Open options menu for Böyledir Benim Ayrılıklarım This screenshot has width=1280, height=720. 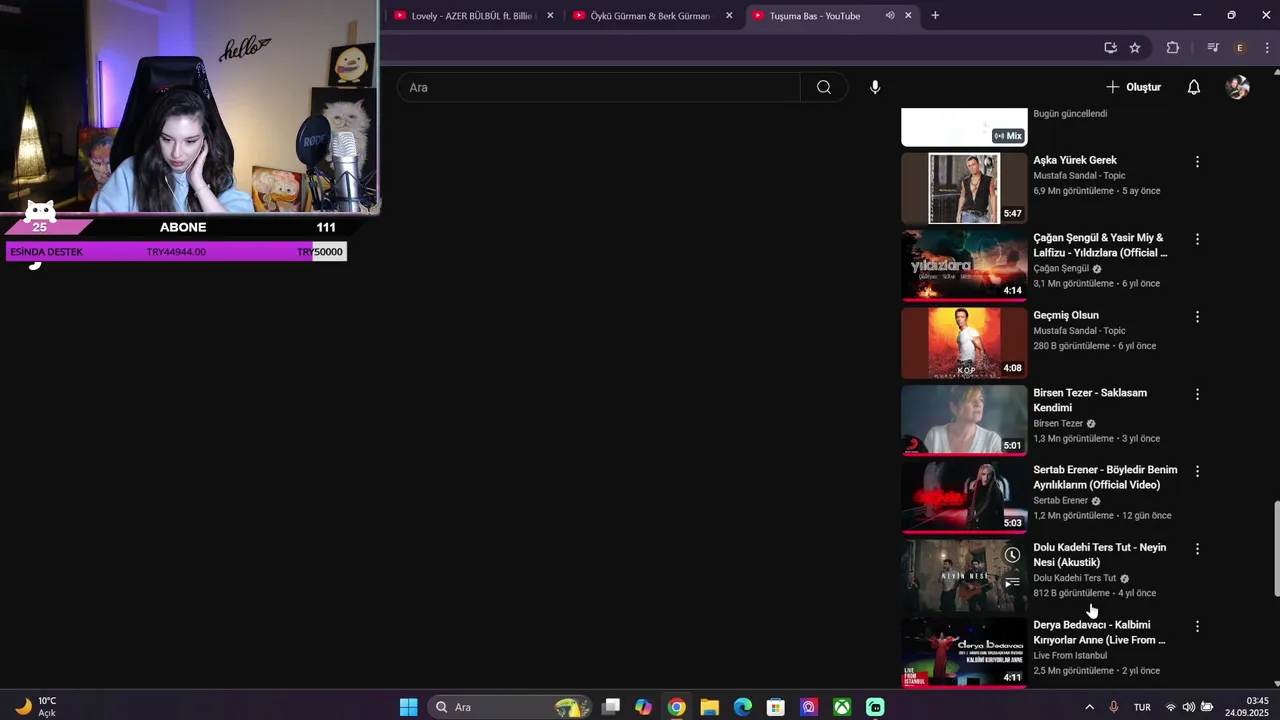tap(1197, 471)
